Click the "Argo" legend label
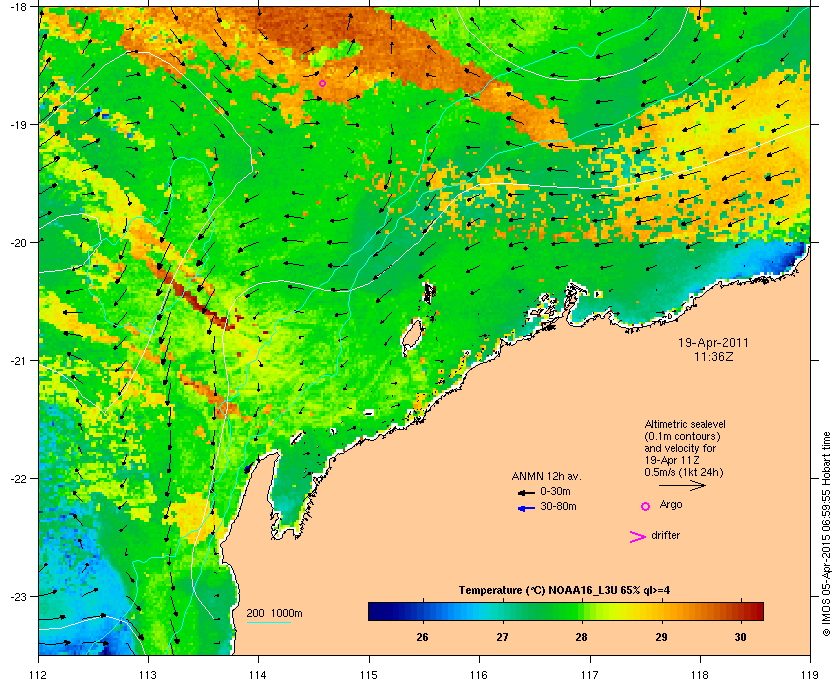Viewport: 840px width, 680px height. (x=671, y=505)
